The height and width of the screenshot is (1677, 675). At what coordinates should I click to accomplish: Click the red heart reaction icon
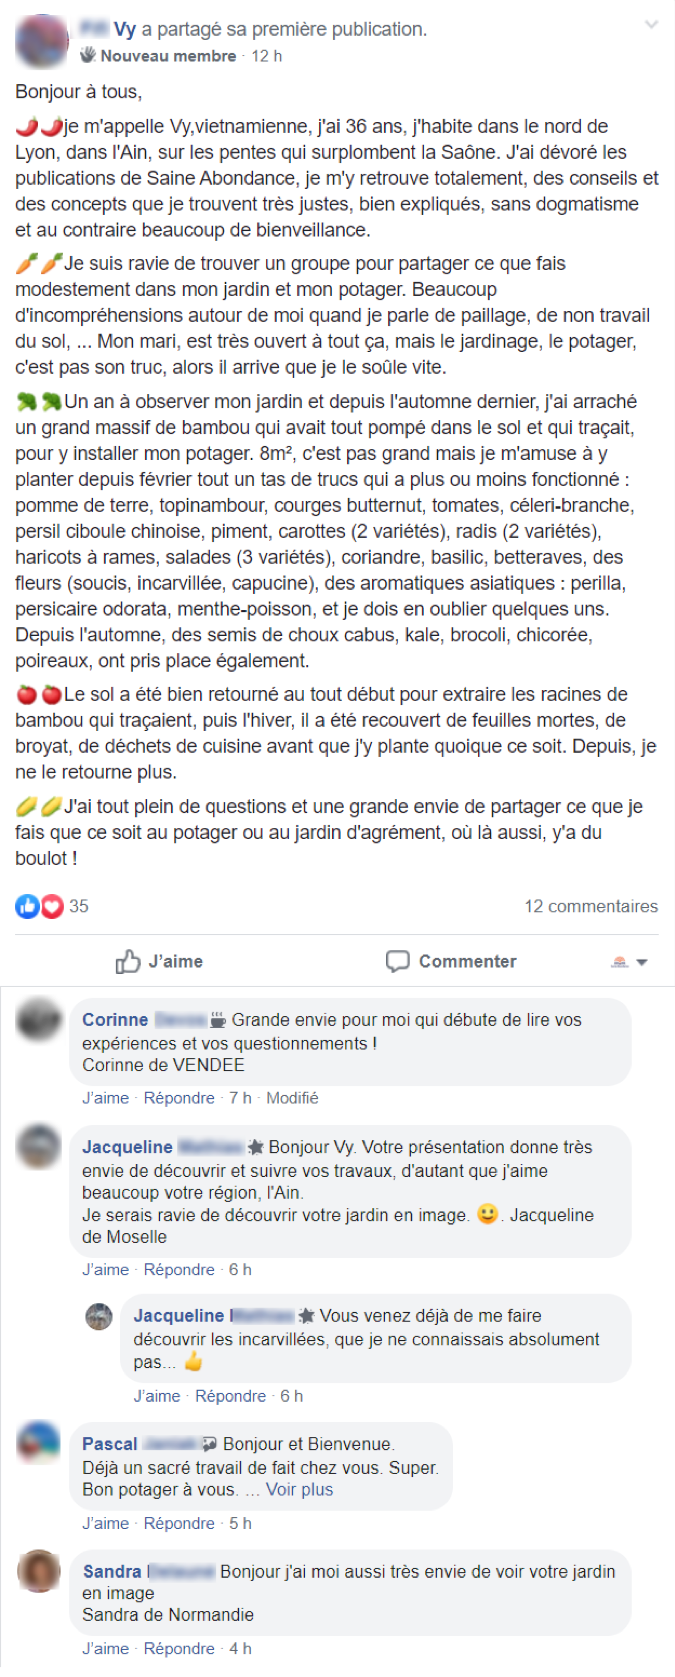click(52, 906)
